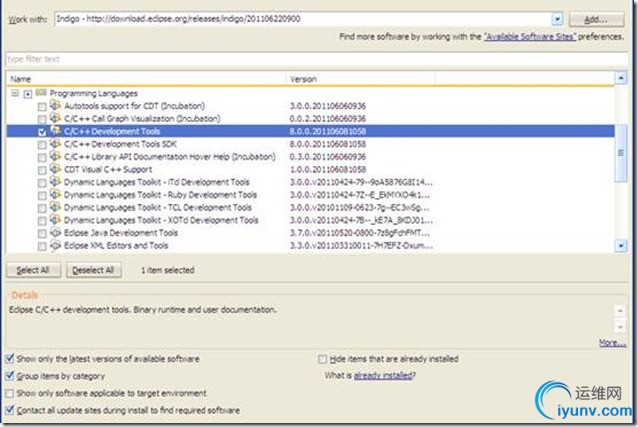Viewport: 638px width, 427px height.
Task: Open the Work with site dropdown arrow
Action: point(557,19)
